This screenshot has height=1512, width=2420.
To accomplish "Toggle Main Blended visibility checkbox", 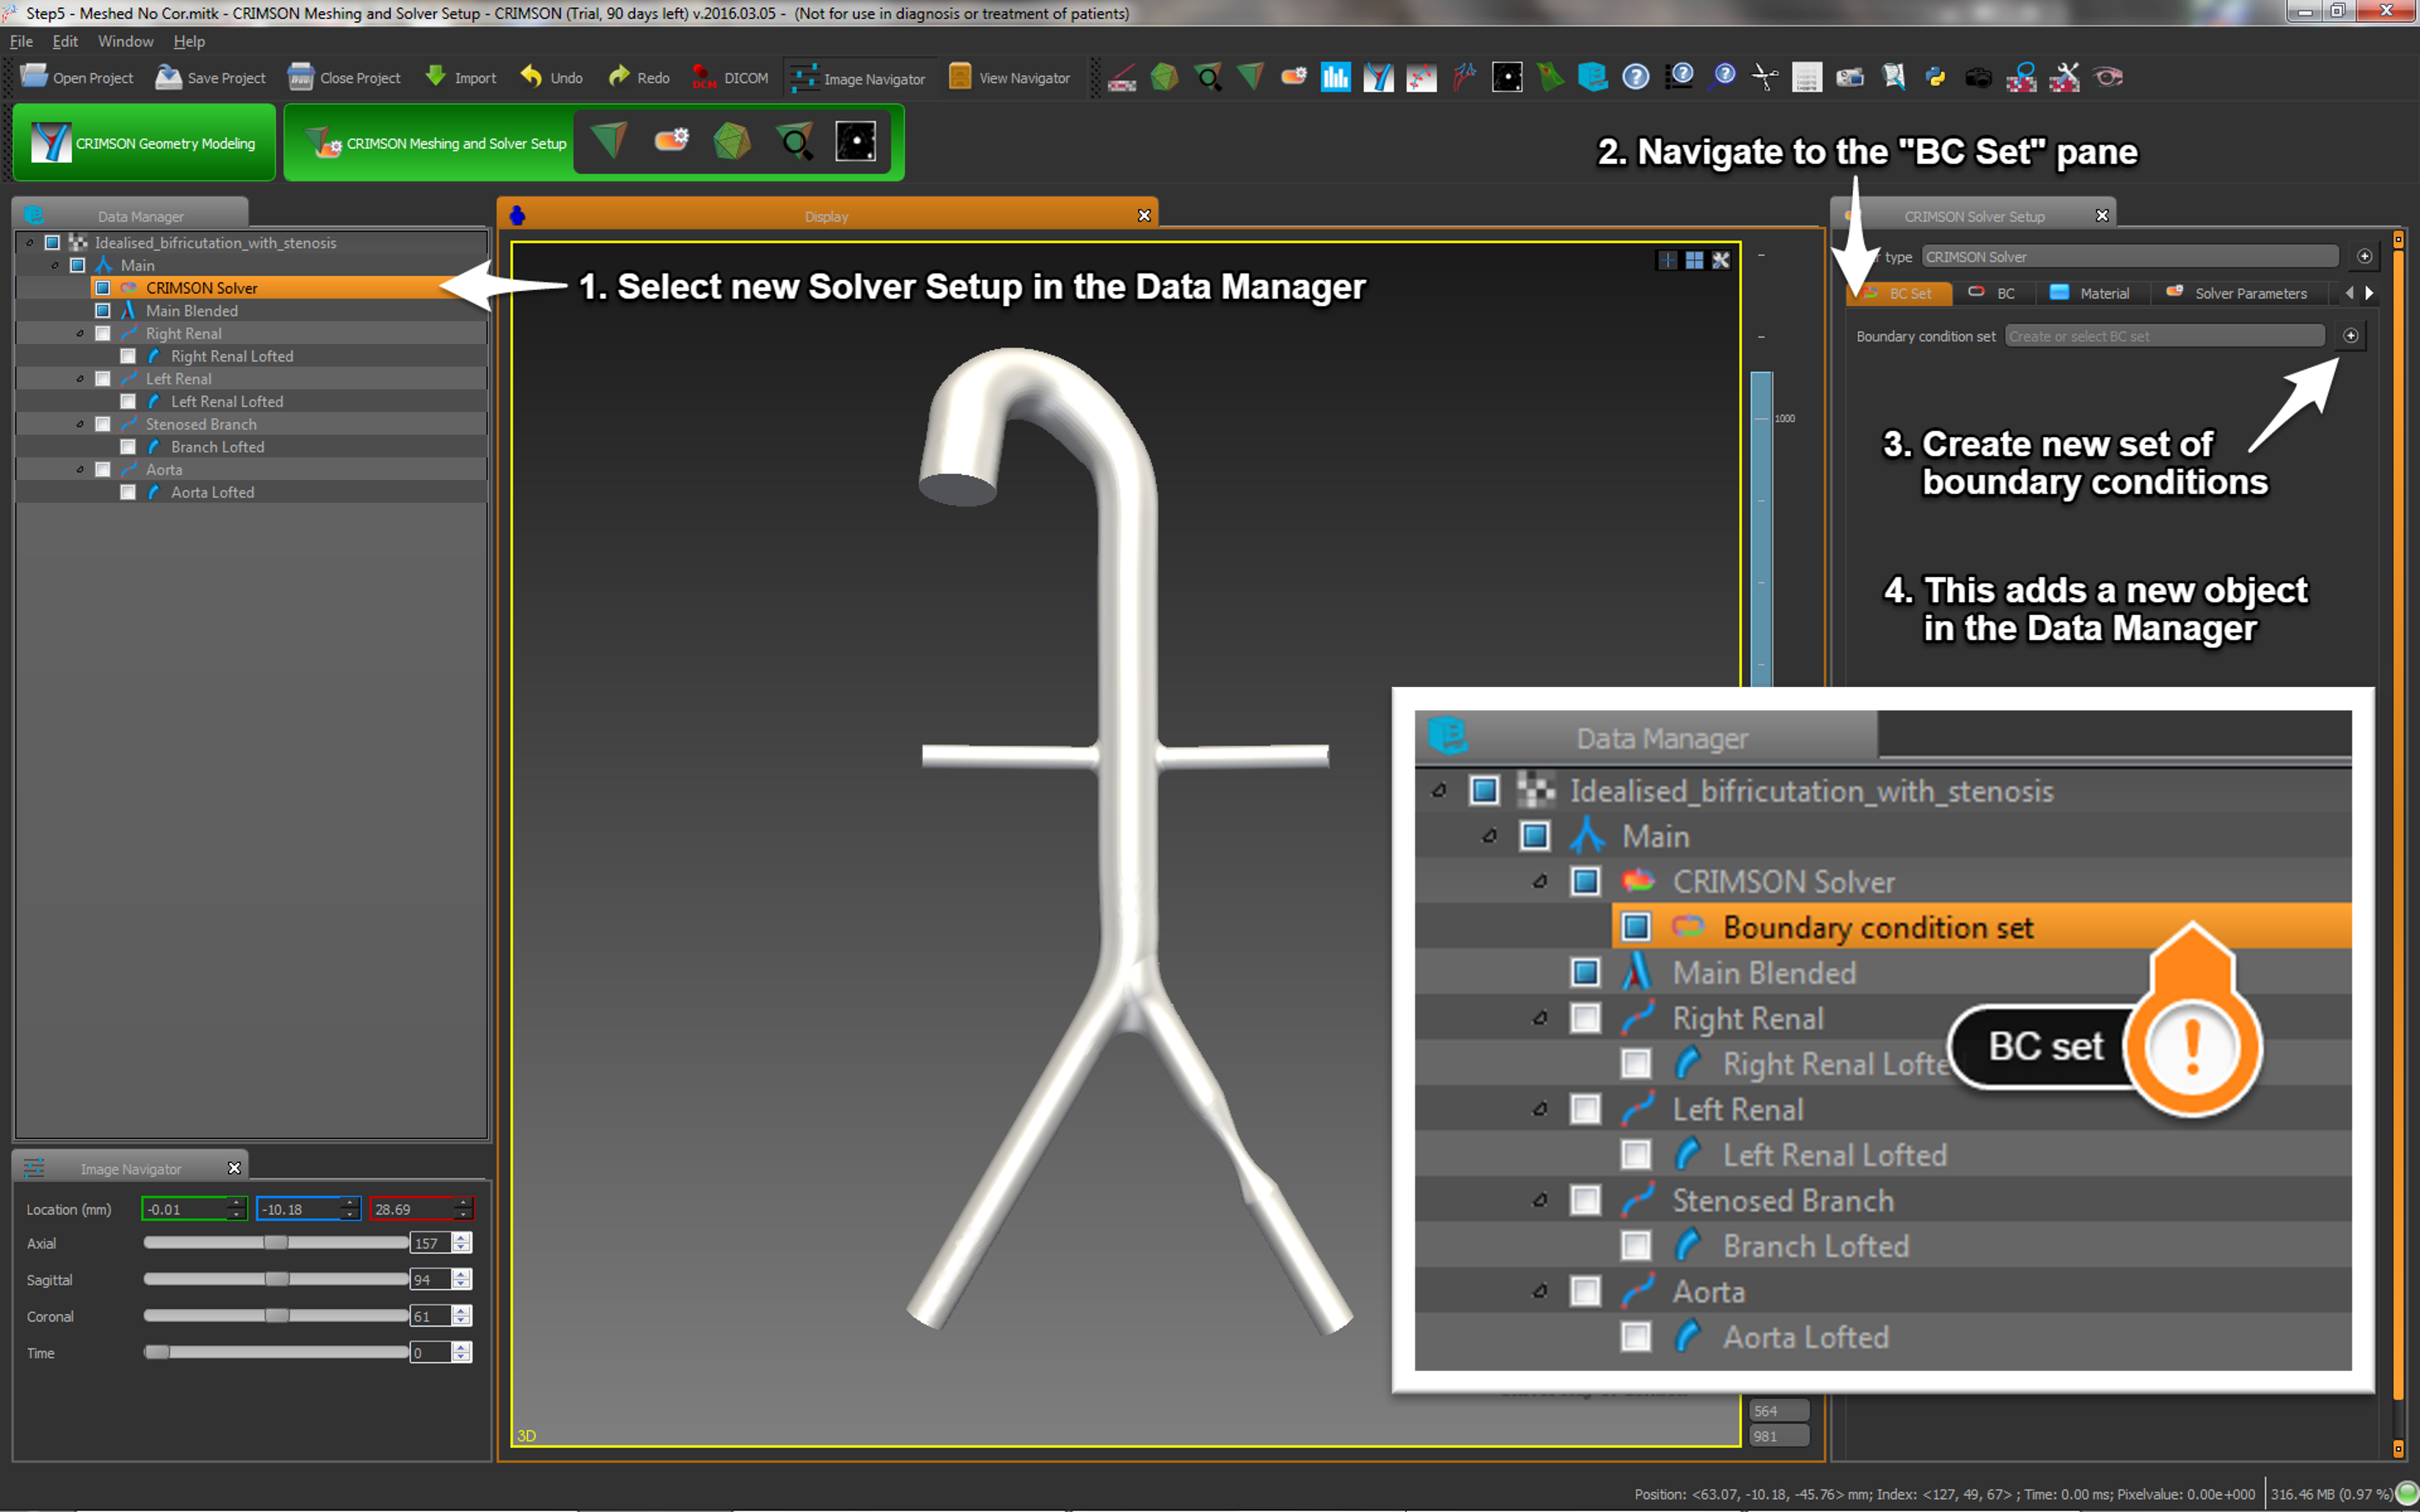I will click(103, 310).
